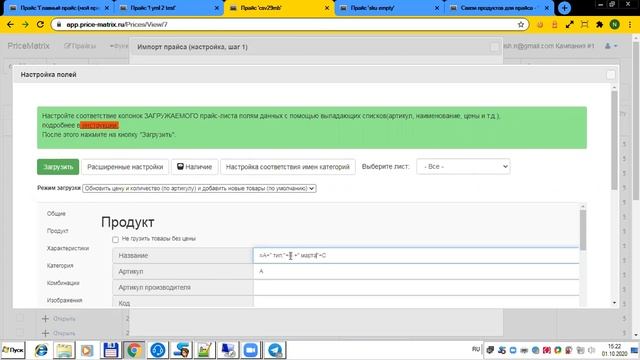This screenshot has height=360, width=640.
Task: Select 'Комбинации' section in side menu
Action: click(x=63, y=283)
